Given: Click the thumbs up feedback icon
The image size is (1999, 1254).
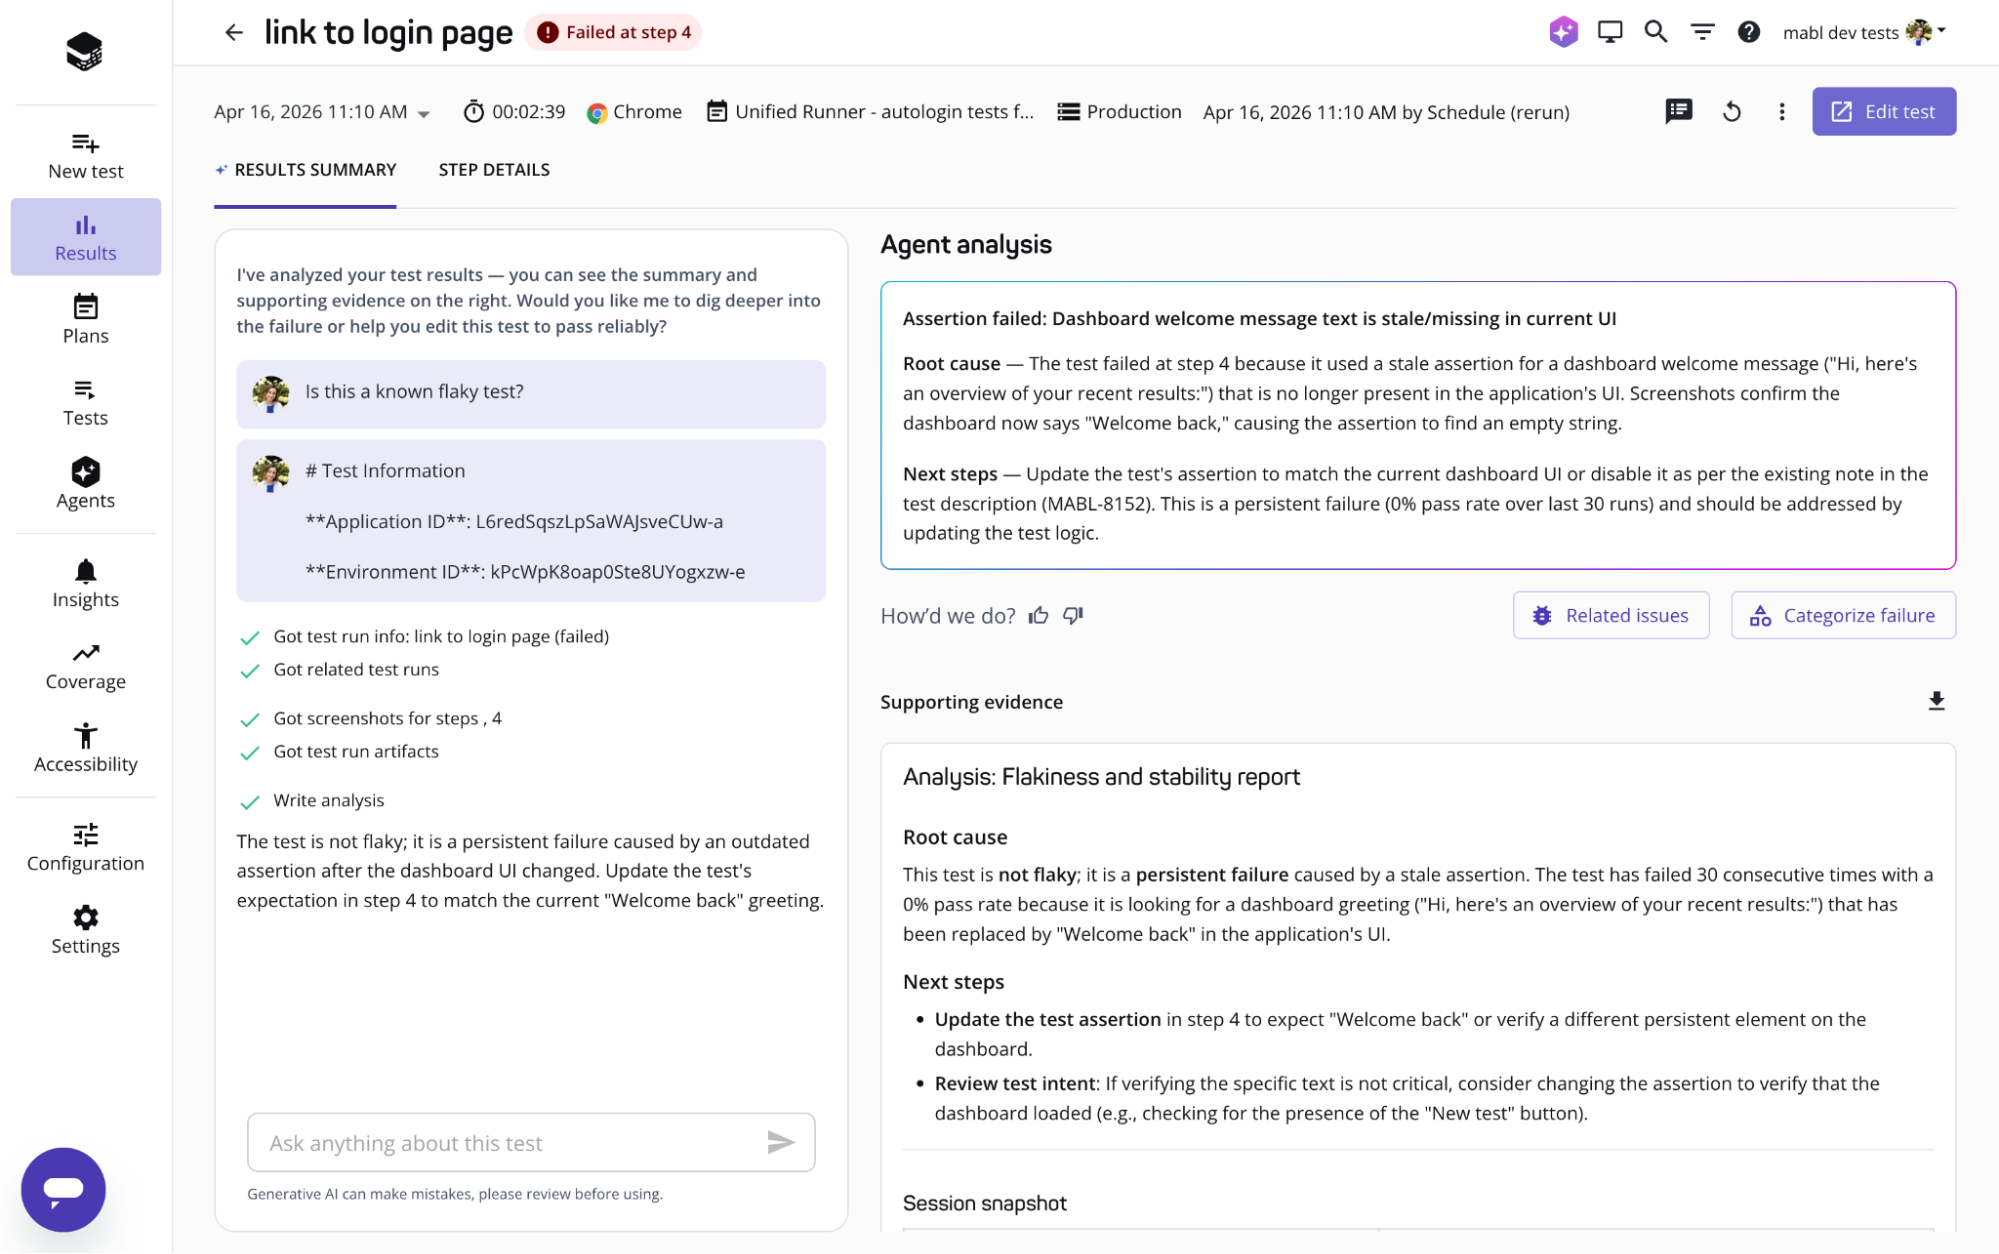Looking at the screenshot, I should click(1039, 615).
